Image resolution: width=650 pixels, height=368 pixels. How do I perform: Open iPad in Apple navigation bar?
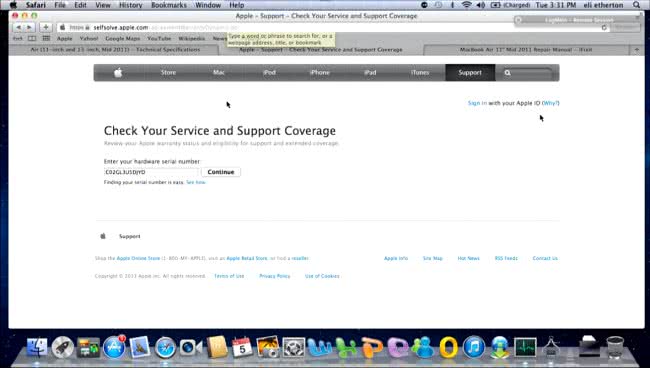[370, 73]
